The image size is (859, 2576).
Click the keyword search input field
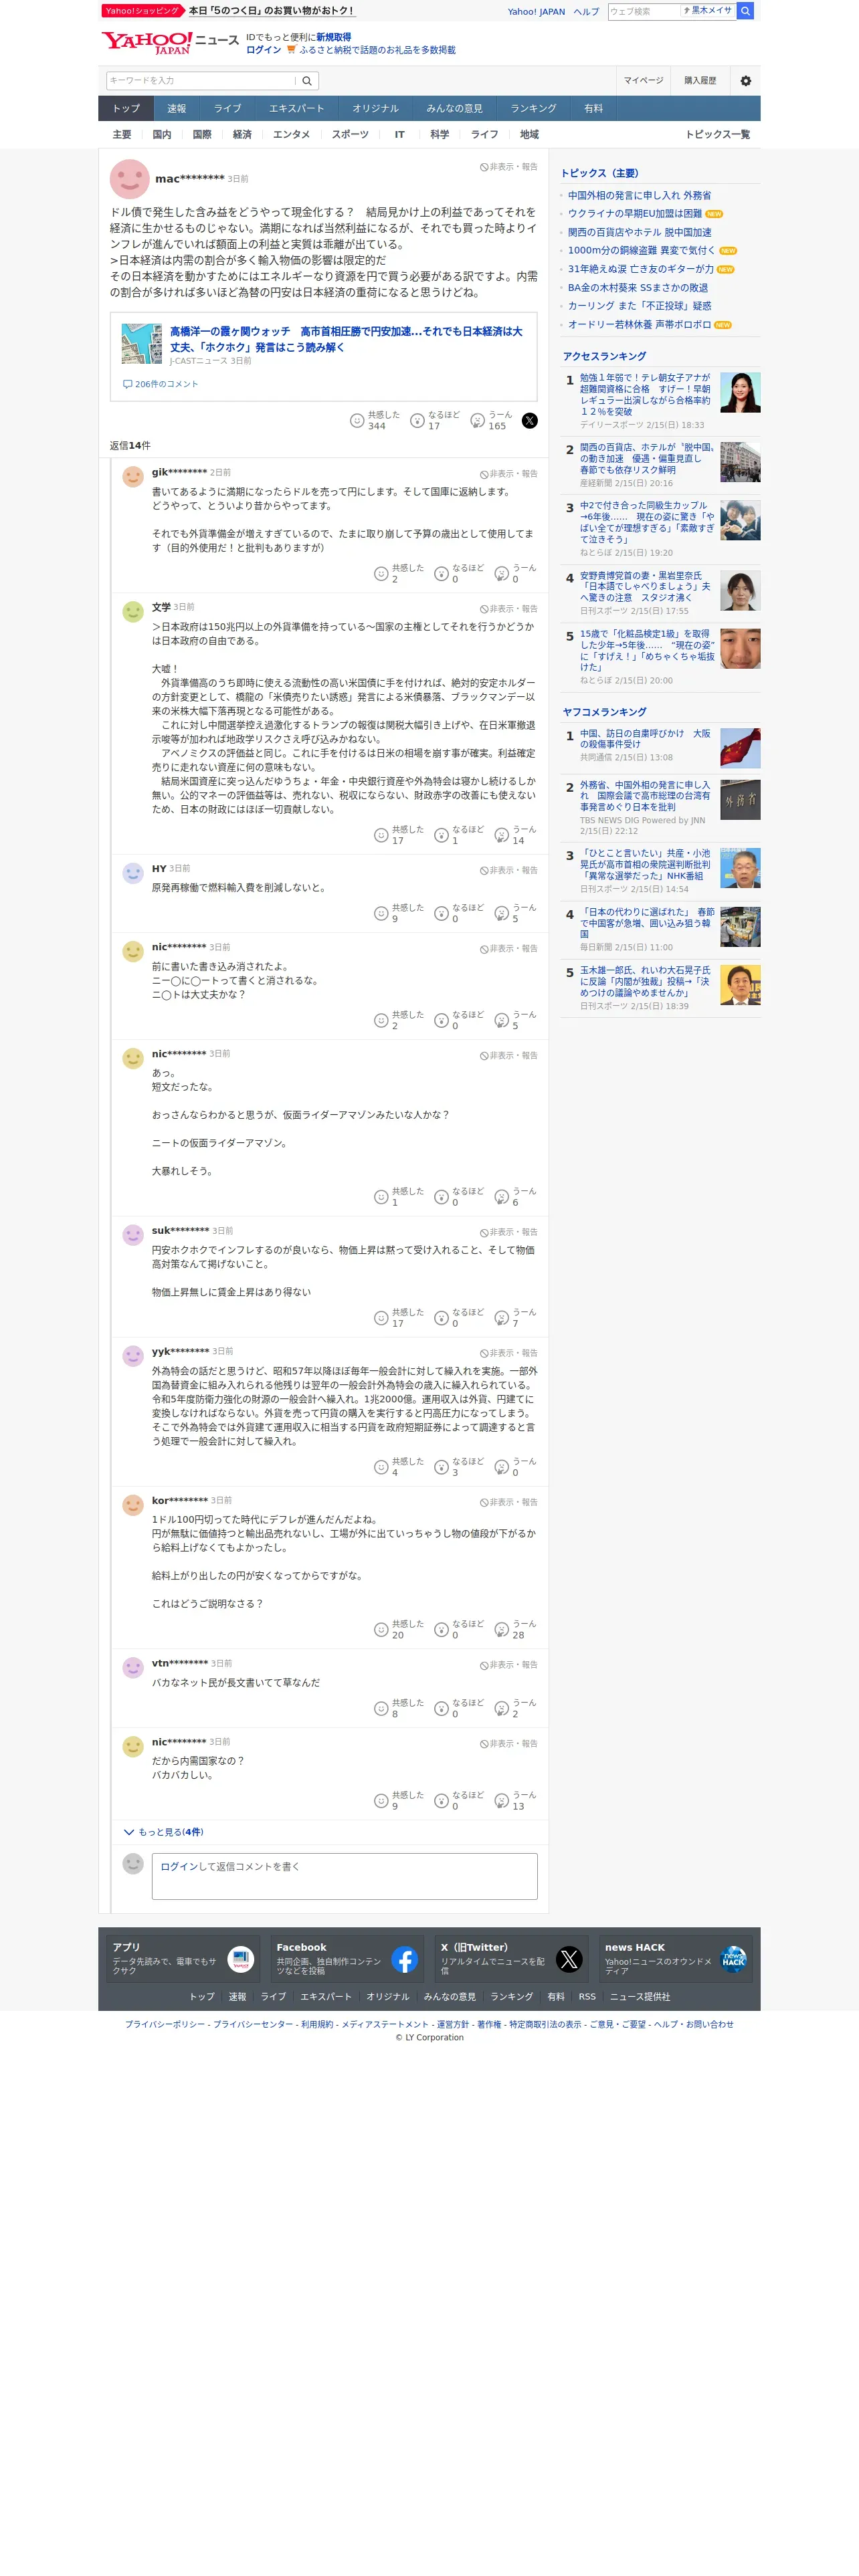click(201, 81)
